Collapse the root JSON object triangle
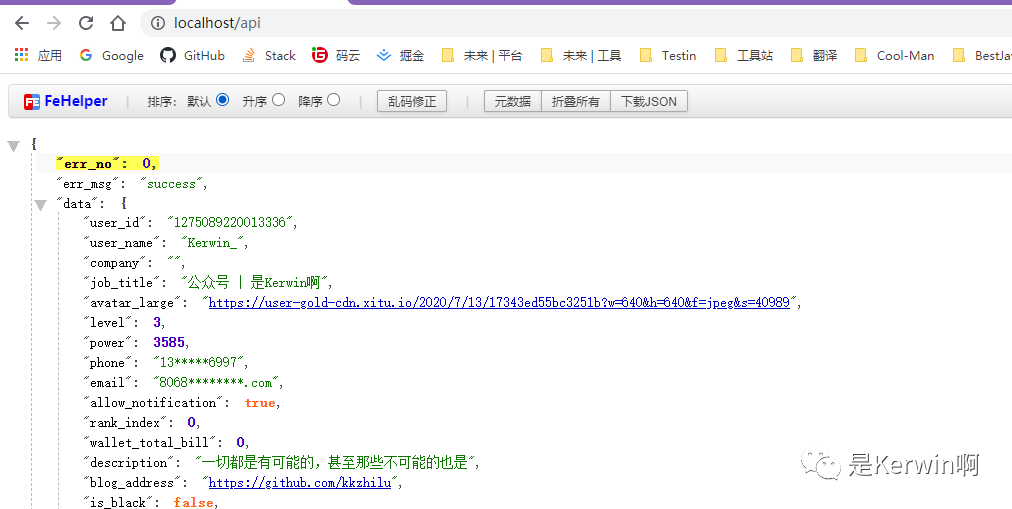 pyautogui.click(x=14, y=146)
